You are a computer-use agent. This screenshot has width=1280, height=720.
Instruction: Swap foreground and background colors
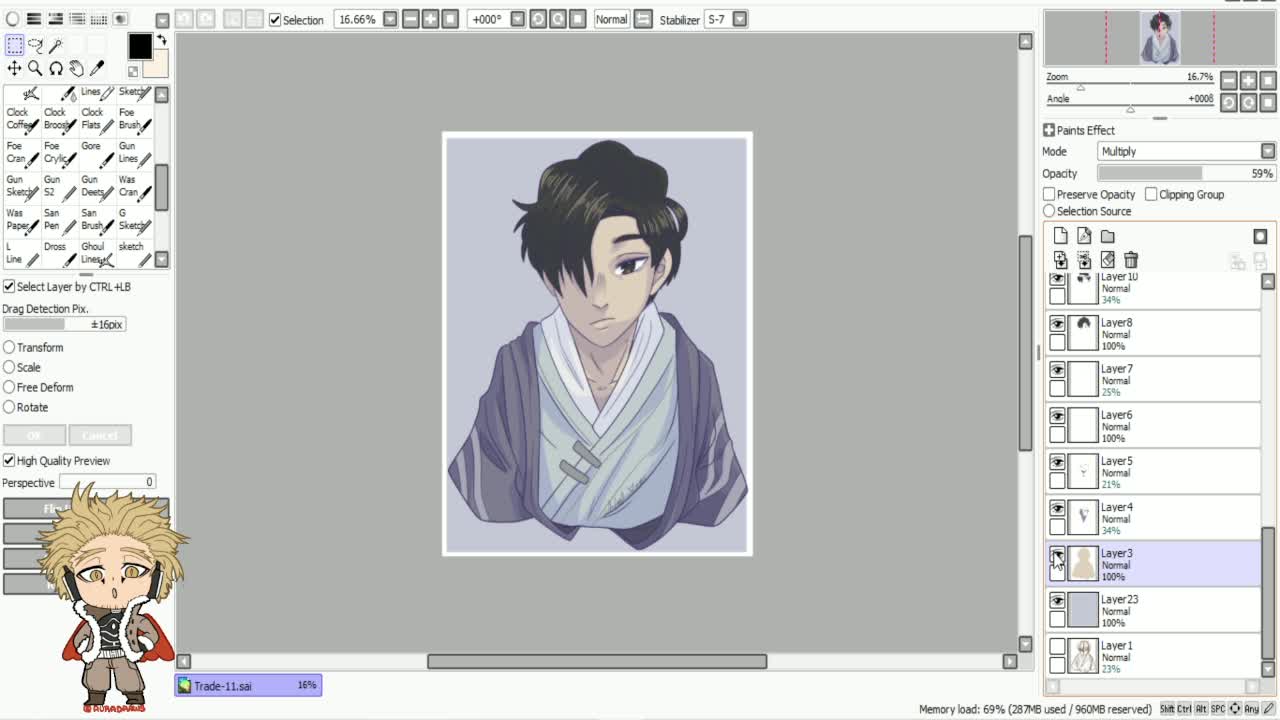pyautogui.click(x=161, y=40)
